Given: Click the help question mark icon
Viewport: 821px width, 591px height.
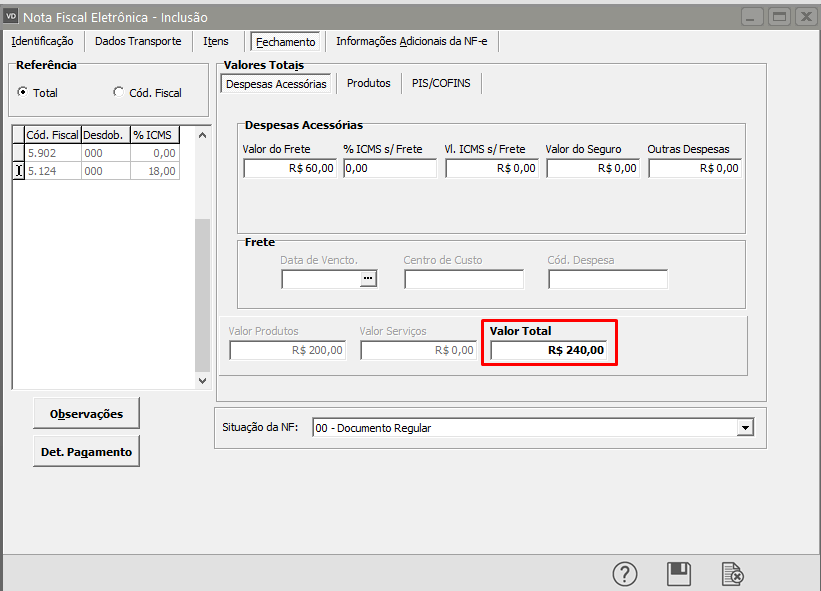Looking at the screenshot, I should click(x=625, y=574).
